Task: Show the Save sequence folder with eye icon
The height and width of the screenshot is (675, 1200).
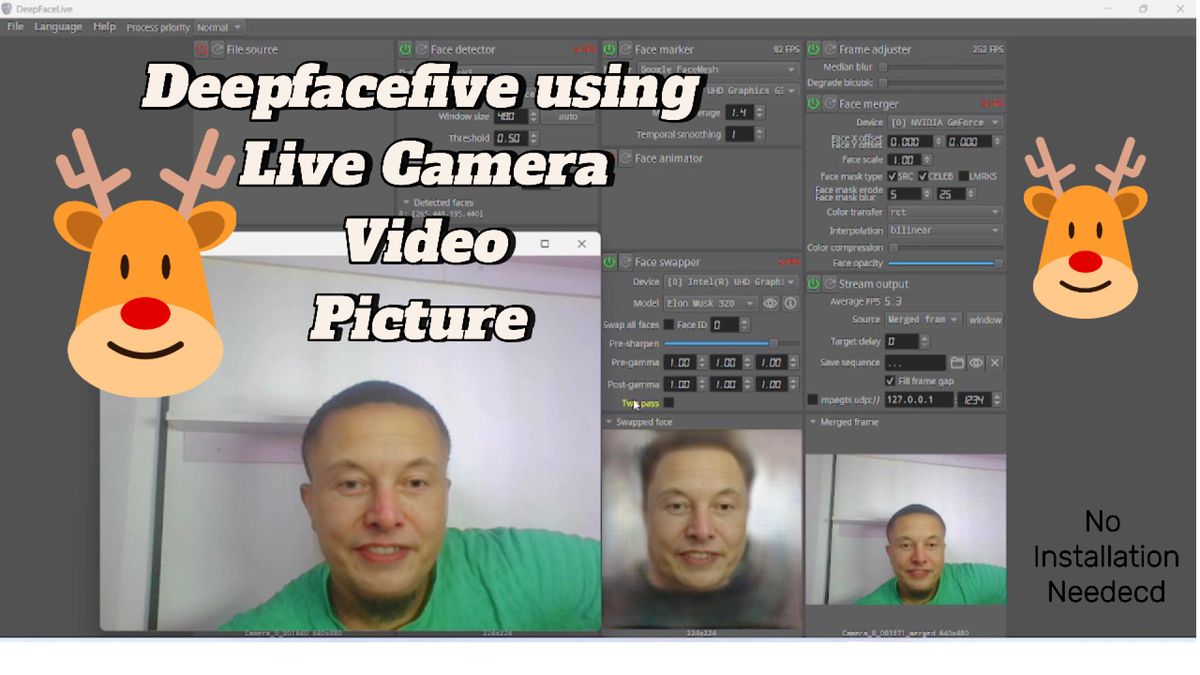Action: pyautogui.click(x=976, y=363)
